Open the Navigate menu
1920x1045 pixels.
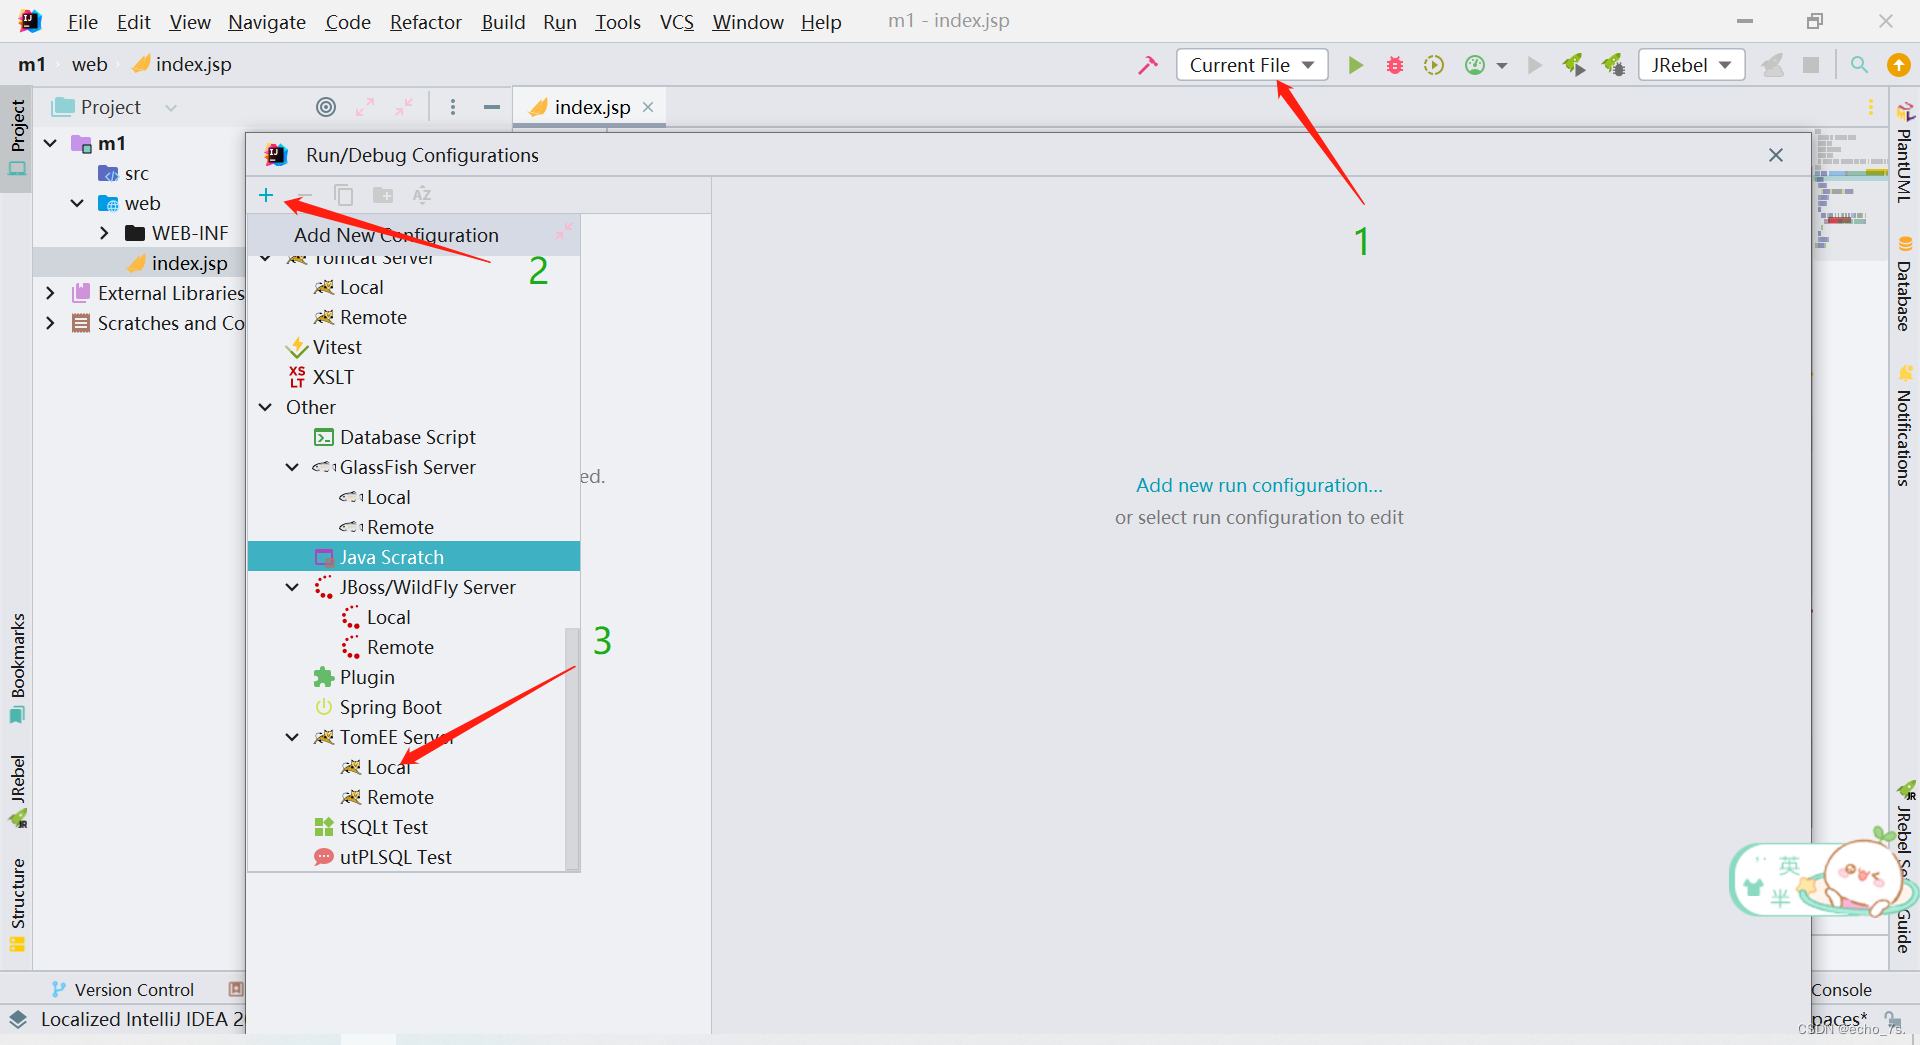267,22
